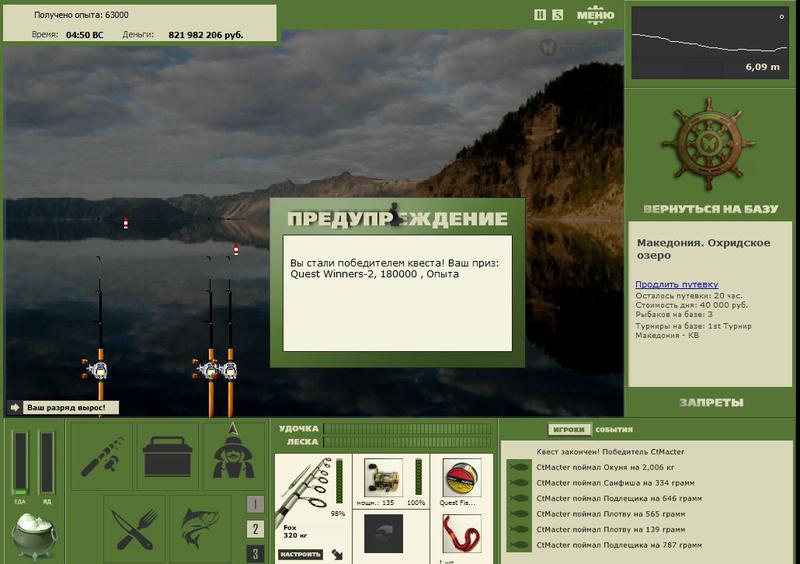Click the game time 04:50 ВС
The height and width of the screenshot is (564, 800).
(x=85, y=35)
